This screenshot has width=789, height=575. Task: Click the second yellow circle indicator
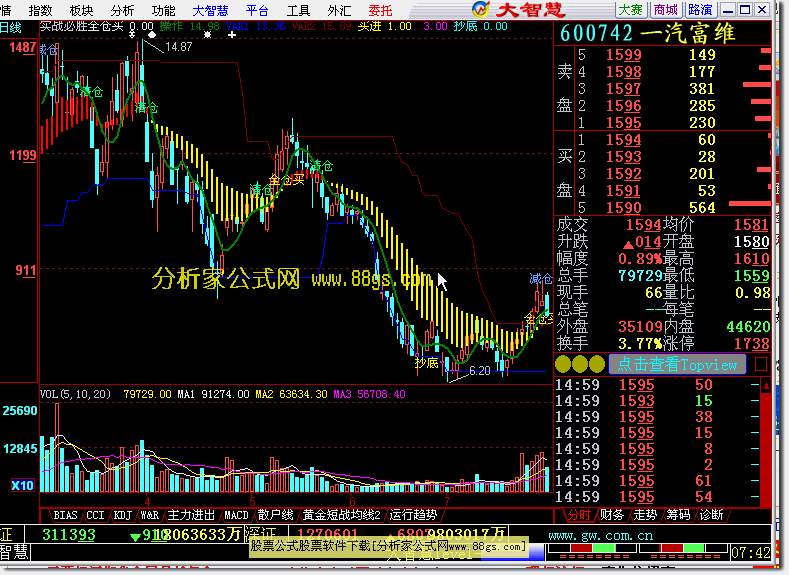point(580,364)
